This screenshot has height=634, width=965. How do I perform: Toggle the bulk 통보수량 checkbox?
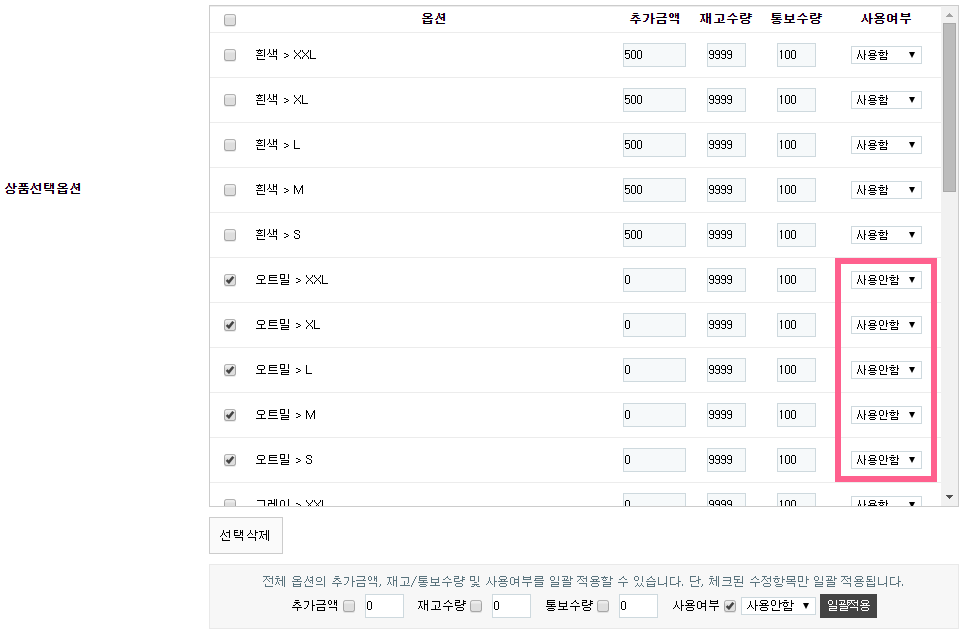click(x=603, y=606)
